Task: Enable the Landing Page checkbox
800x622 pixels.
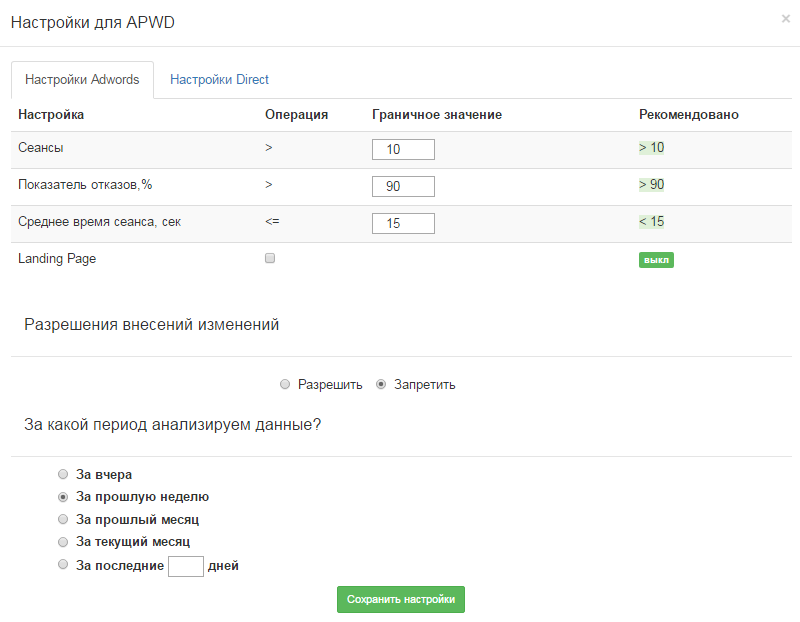Action: [270, 258]
